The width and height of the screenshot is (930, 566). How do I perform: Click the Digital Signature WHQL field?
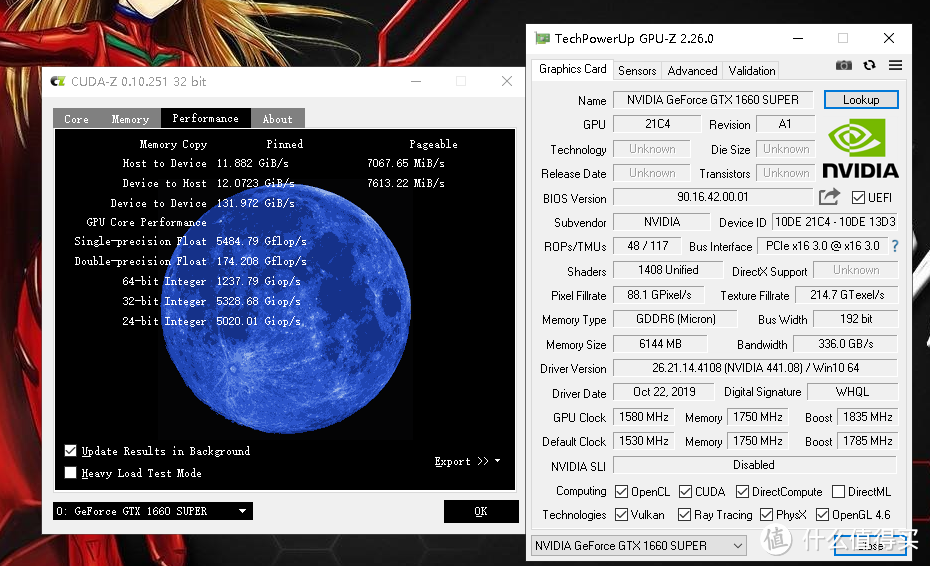(x=852, y=392)
